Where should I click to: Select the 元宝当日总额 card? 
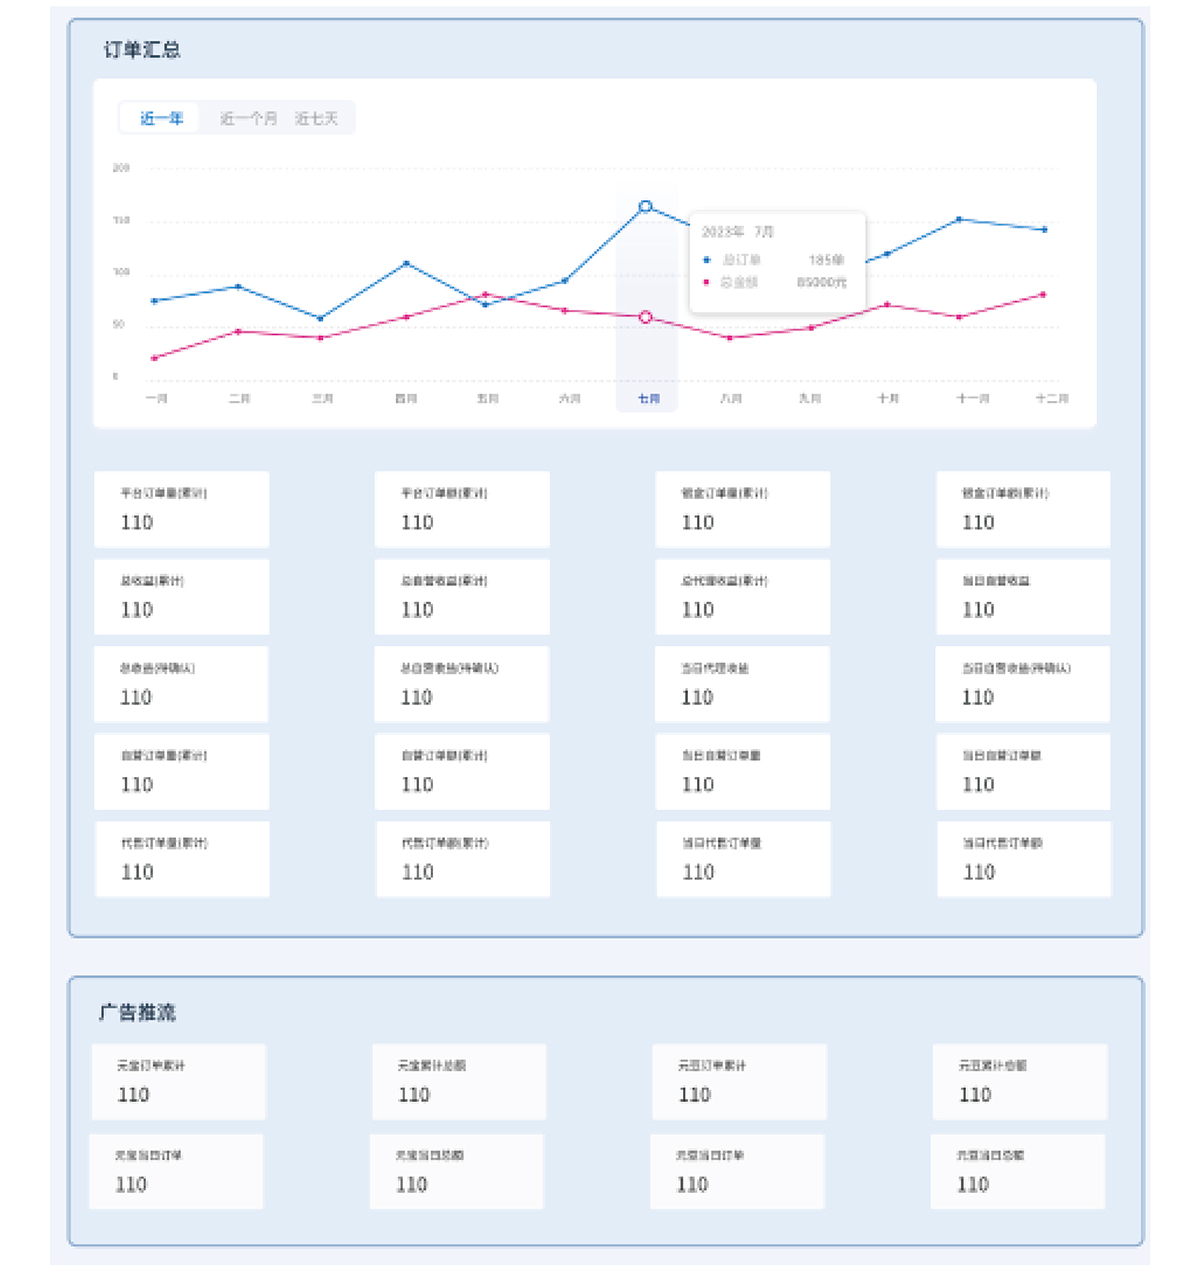point(456,1172)
